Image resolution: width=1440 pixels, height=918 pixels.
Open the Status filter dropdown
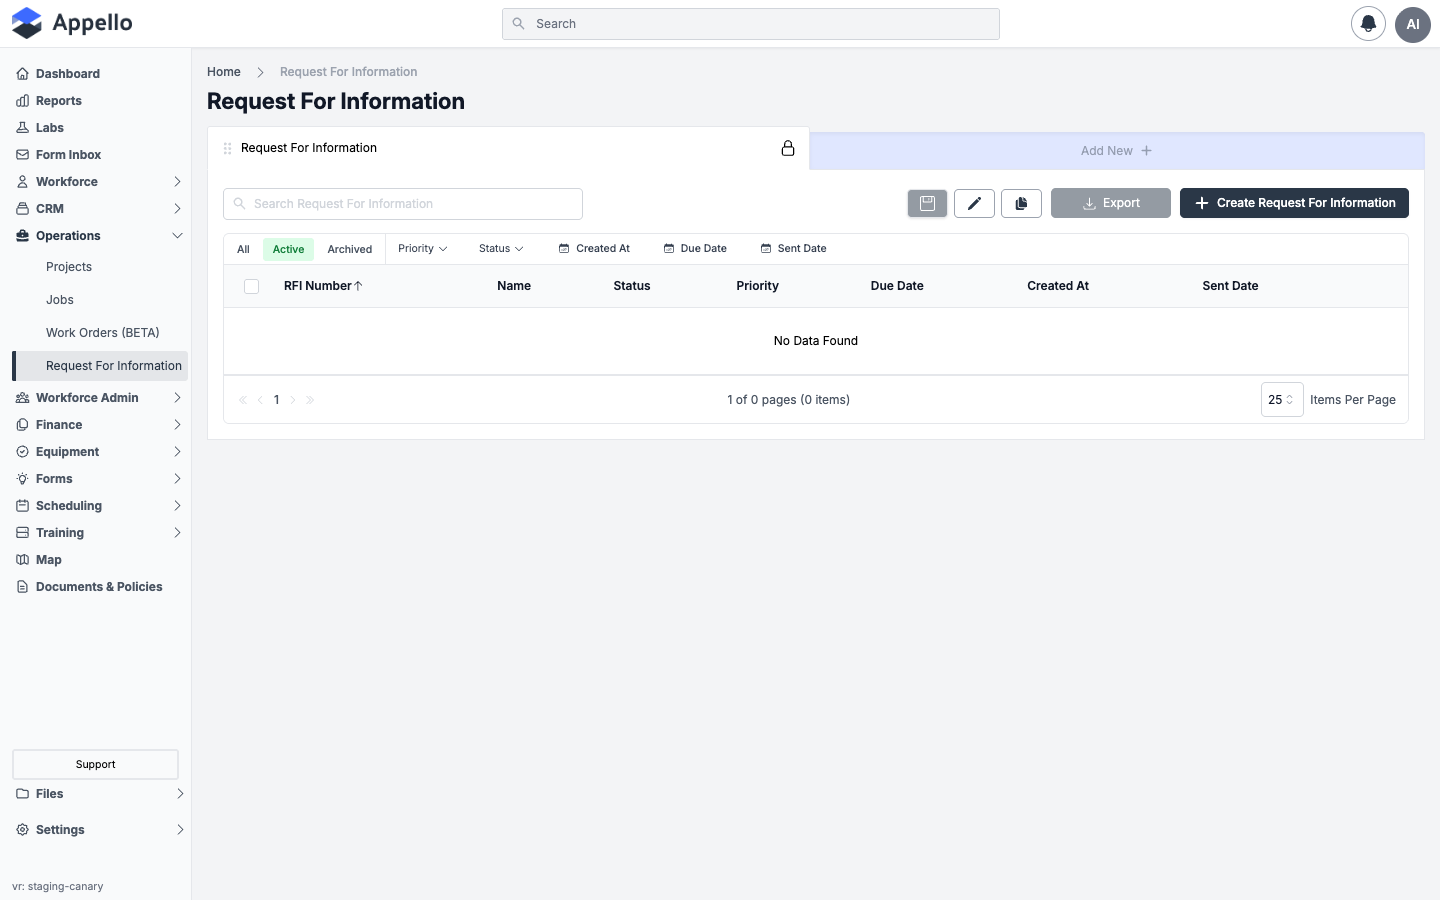501,249
